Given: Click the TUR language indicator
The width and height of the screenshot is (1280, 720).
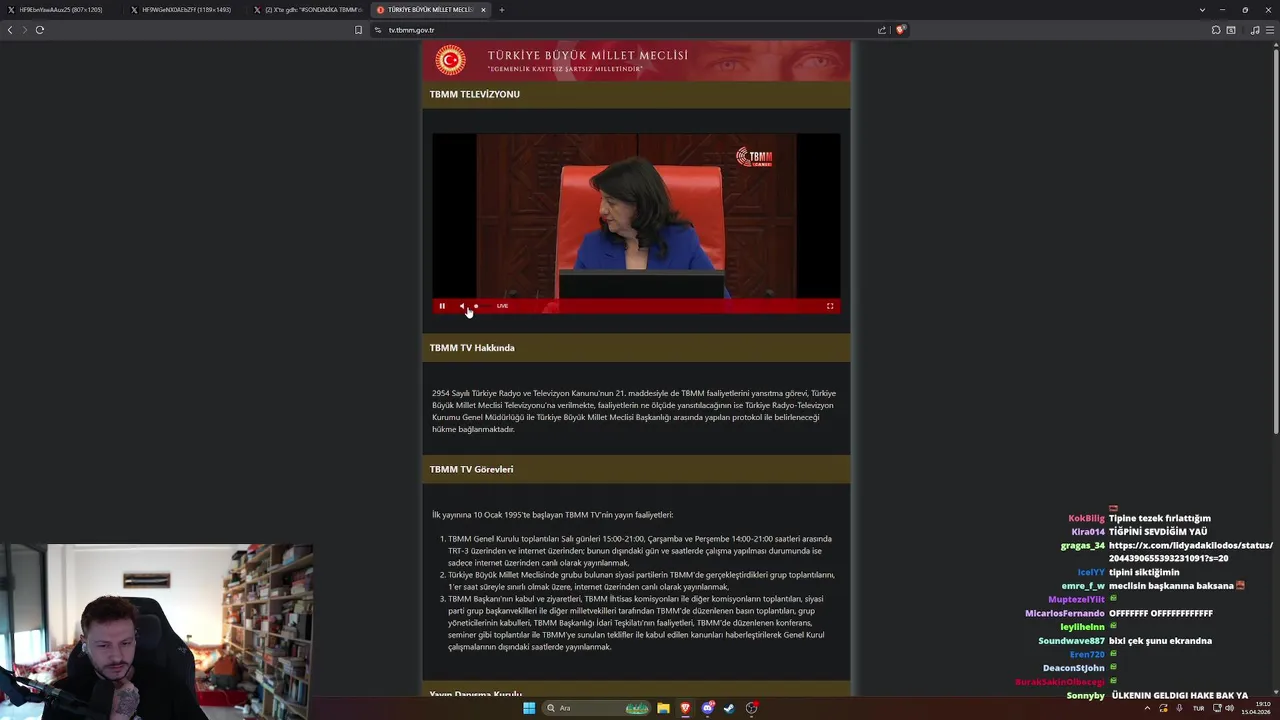Looking at the screenshot, I should 1198,708.
